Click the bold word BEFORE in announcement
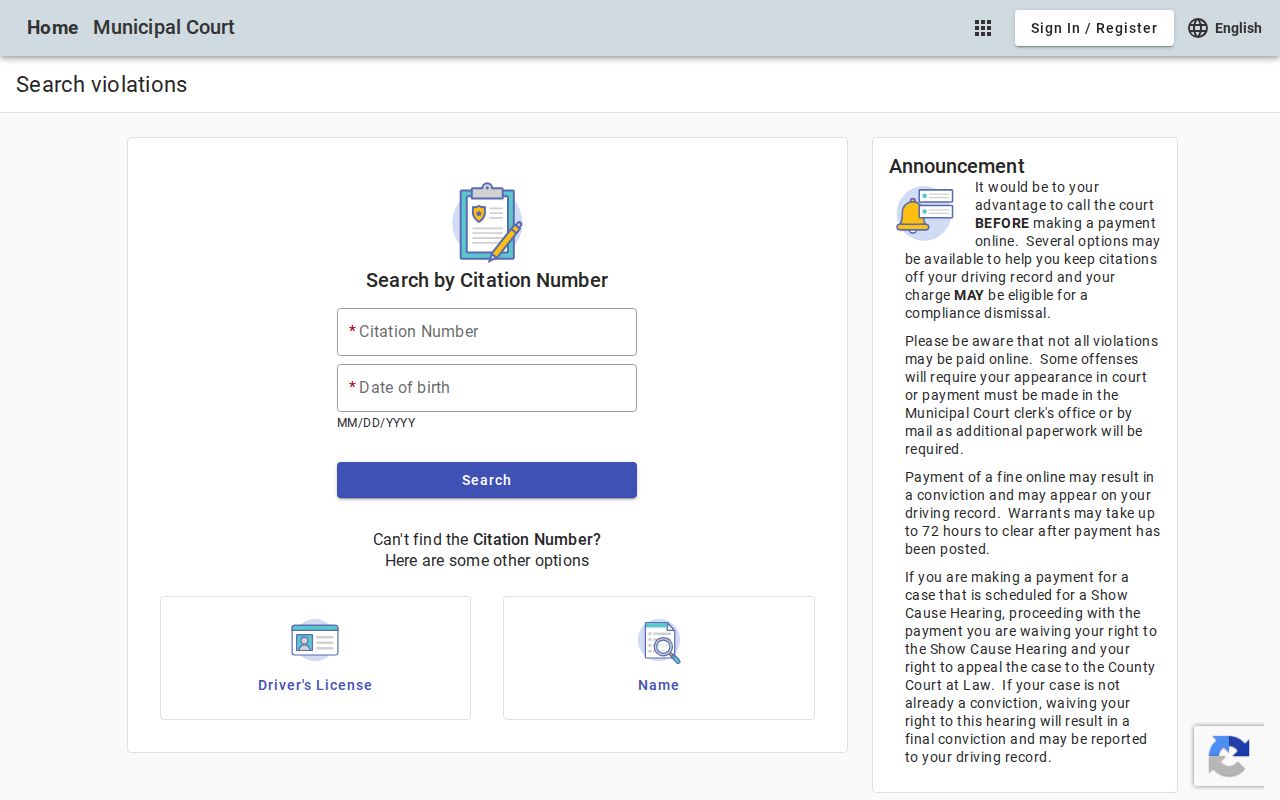 tap(1002, 223)
